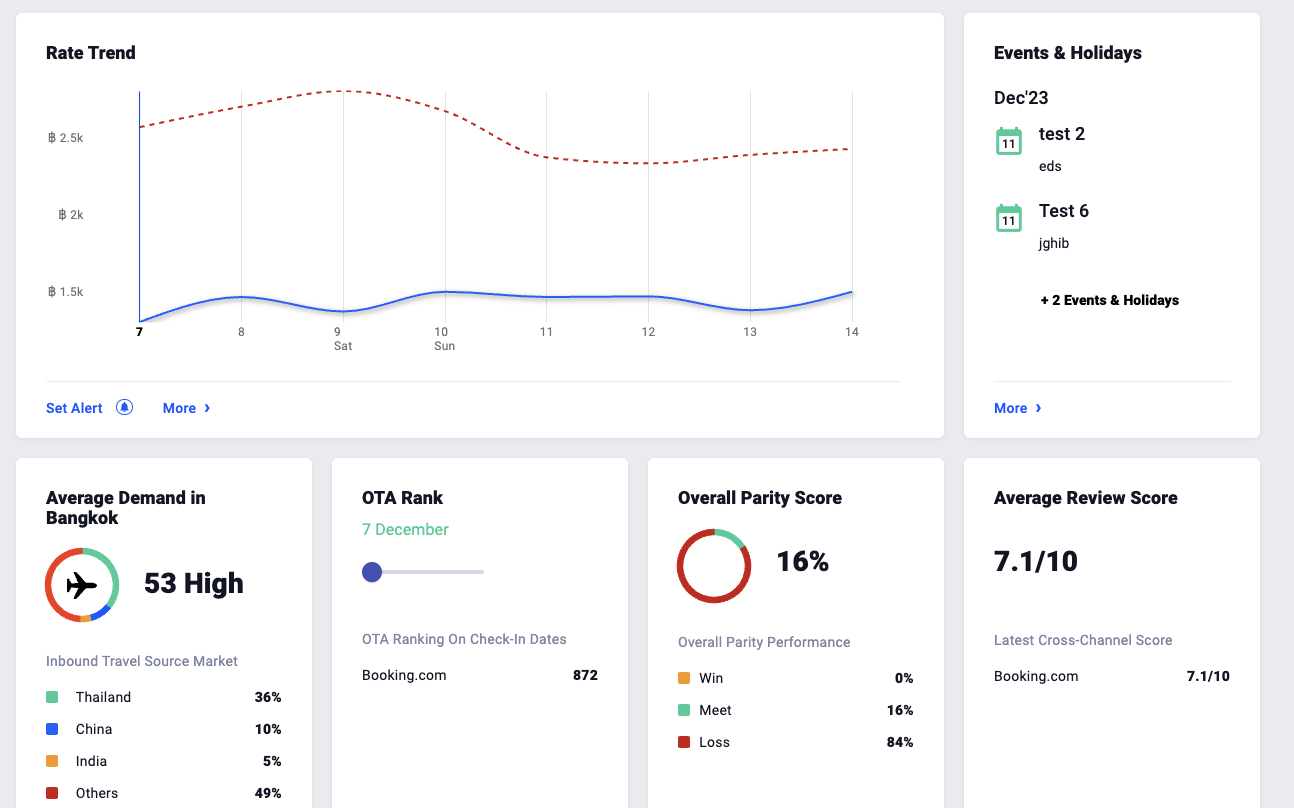The width and height of the screenshot is (1294, 808).
Task: Show the + 2 Events & Holidays link
Action: click(1109, 300)
